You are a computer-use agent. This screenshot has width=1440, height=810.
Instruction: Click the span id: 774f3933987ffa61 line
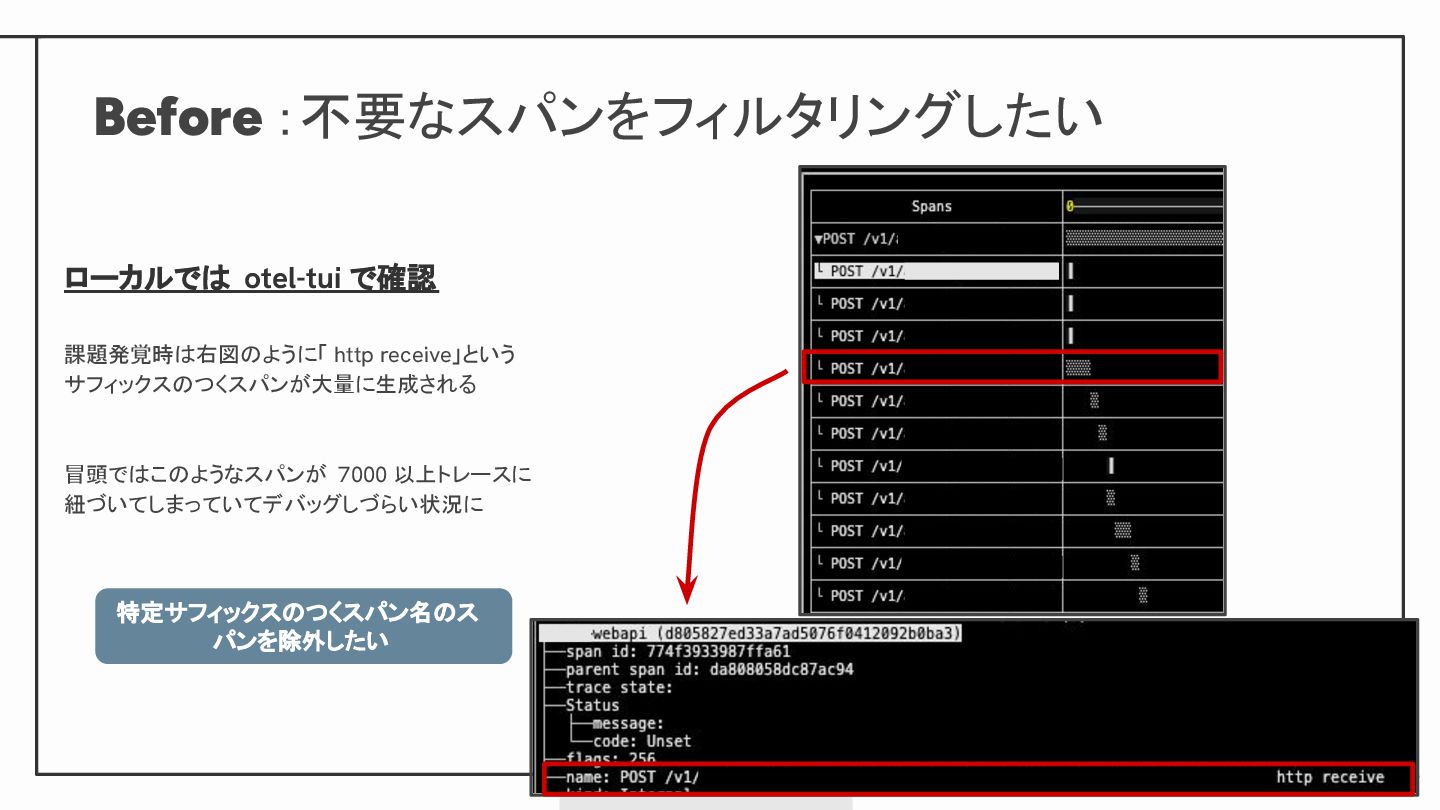pos(677,652)
